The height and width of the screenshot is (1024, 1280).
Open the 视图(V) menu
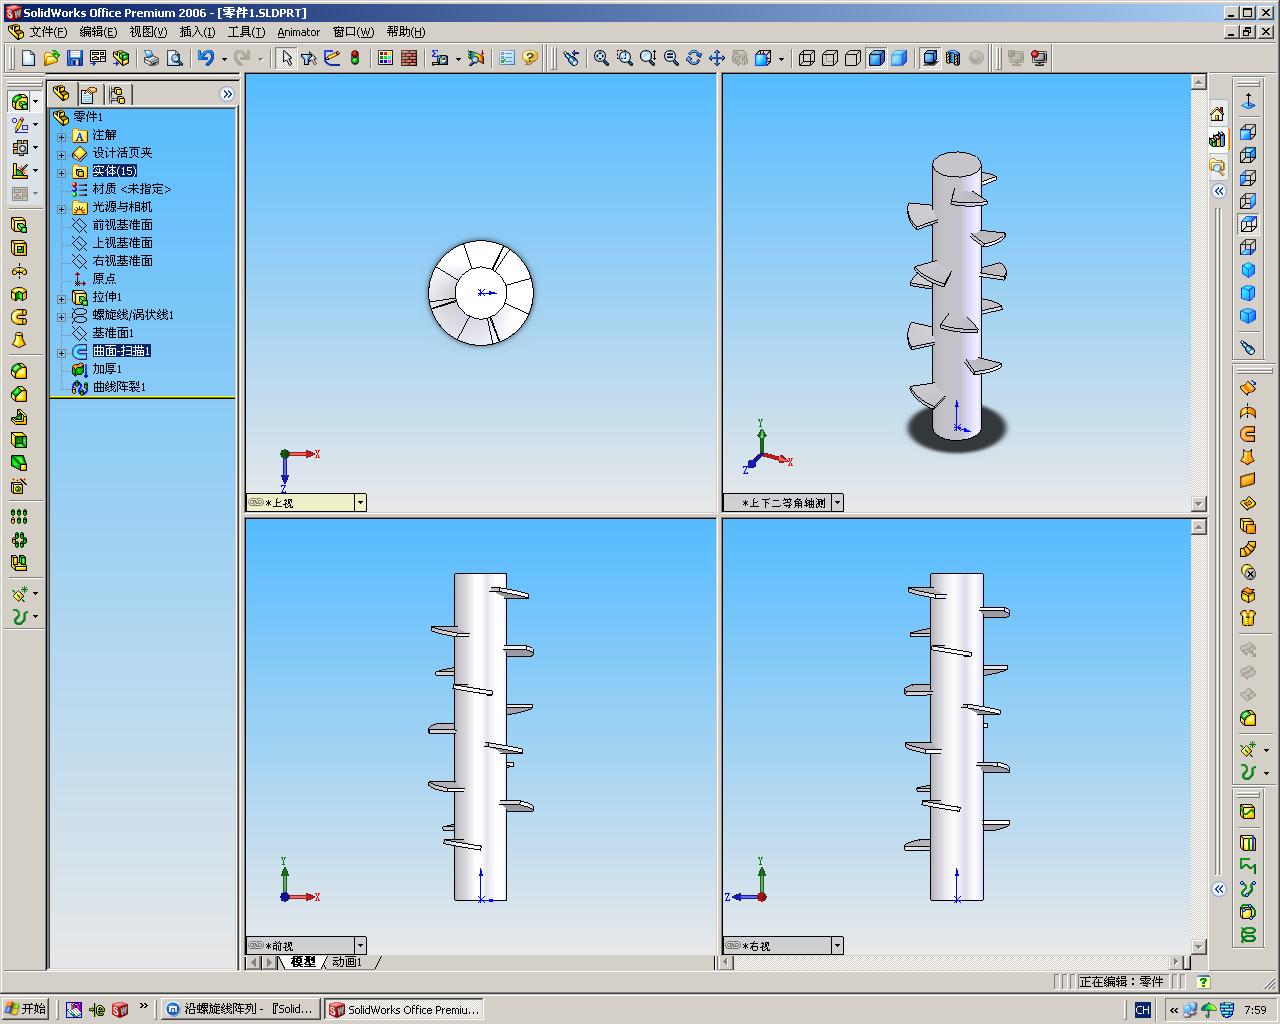tap(148, 32)
